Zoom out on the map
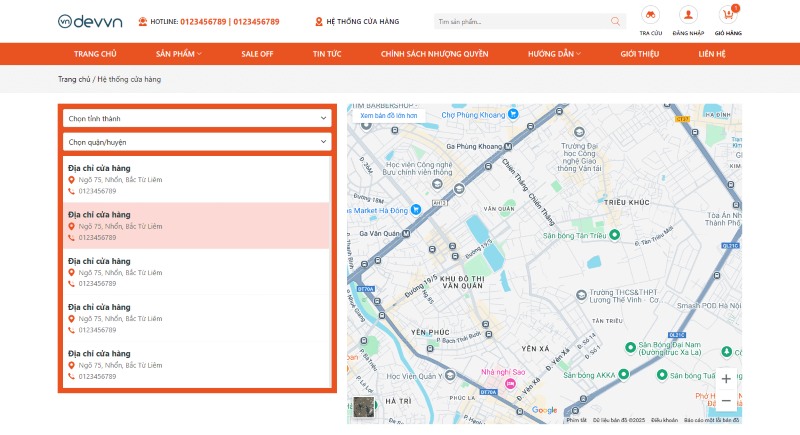 point(726,400)
